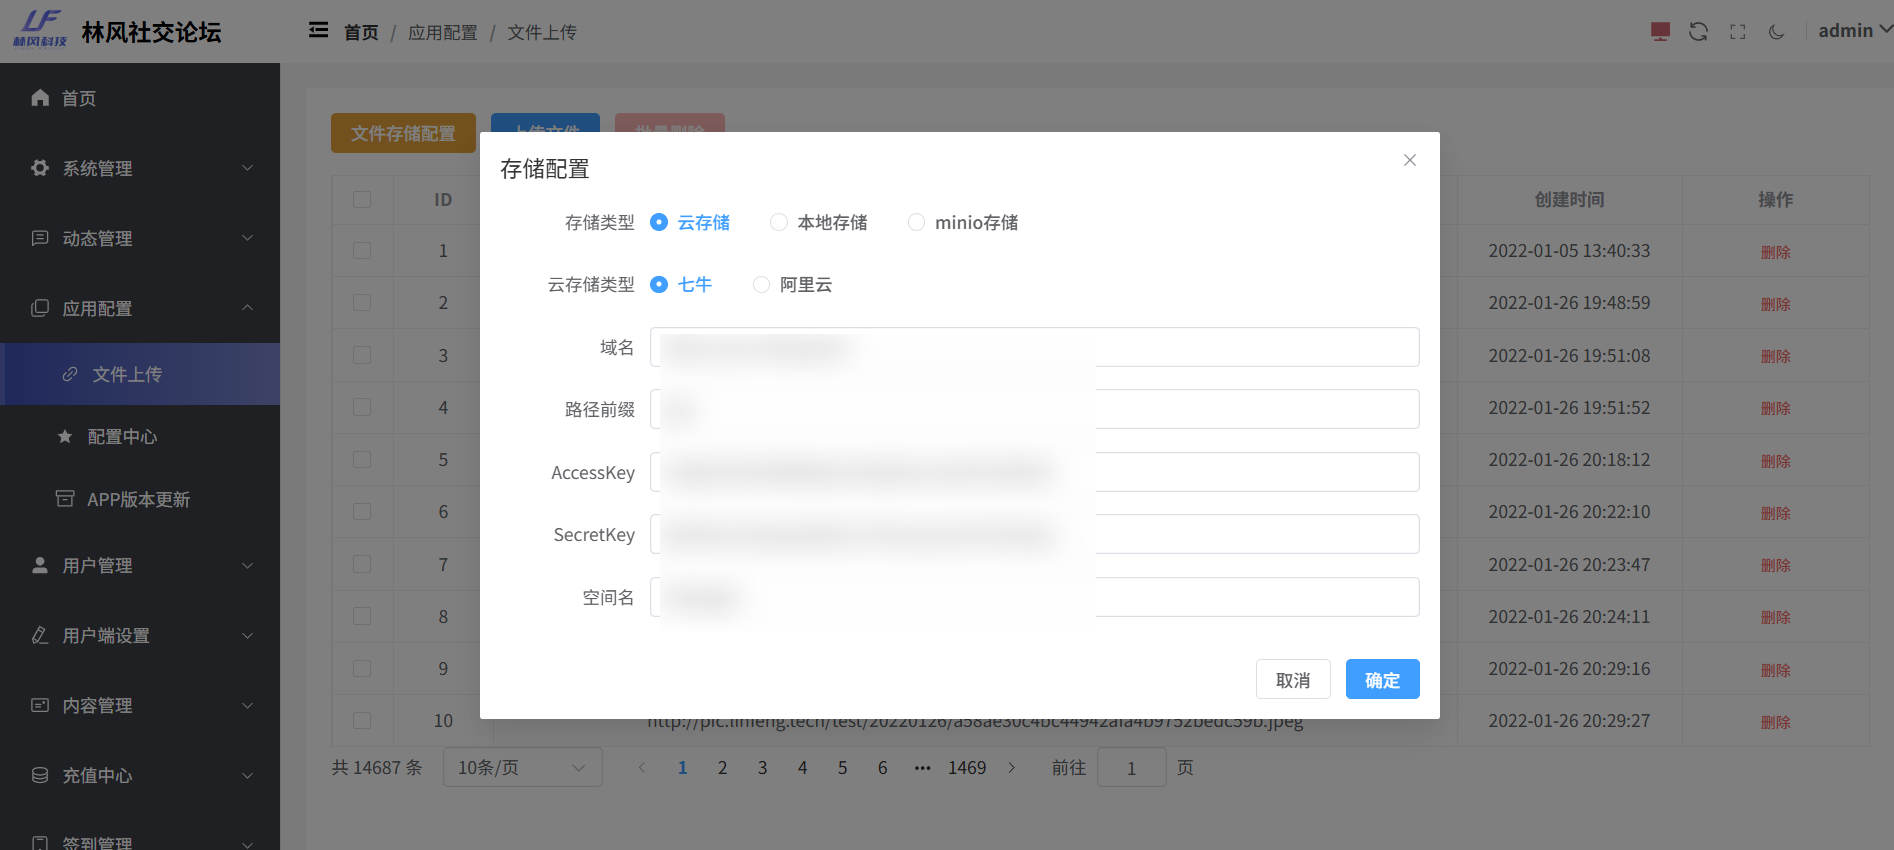Click the link icon beside 文件上传
Viewport: 1894px width, 850px height.
pos(70,374)
